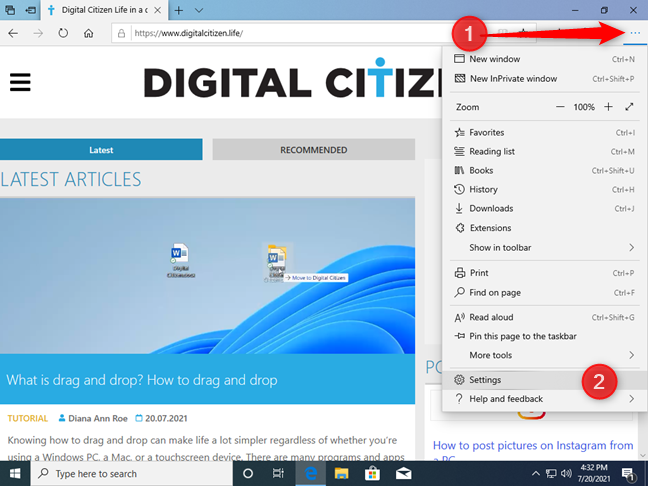Image resolution: width=648 pixels, height=486 pixels.
Task: Refresh the page with reload icon
Action: [x=63, y=33]
